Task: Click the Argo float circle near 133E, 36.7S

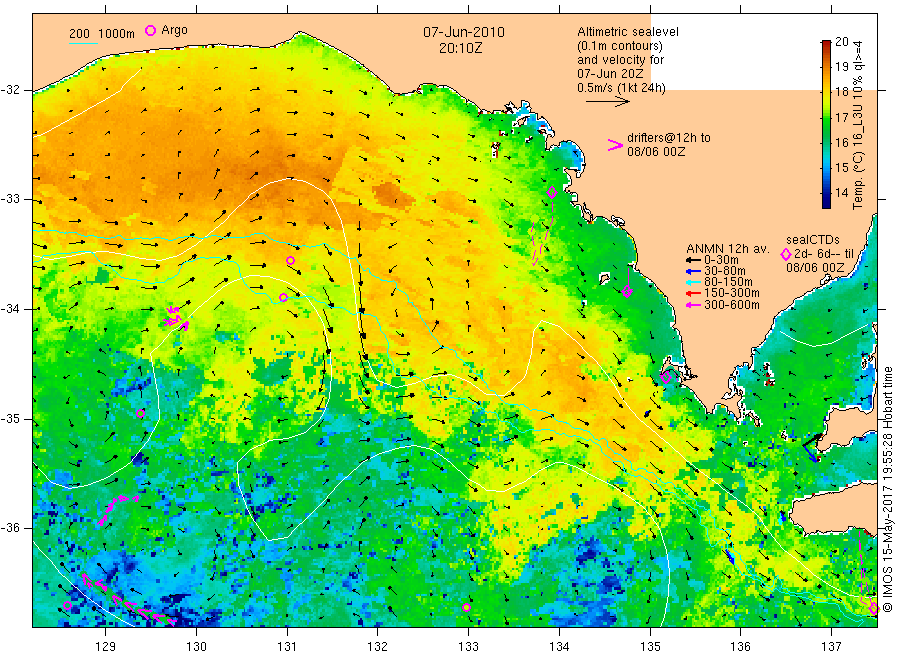Action: [x=467, y=607]
